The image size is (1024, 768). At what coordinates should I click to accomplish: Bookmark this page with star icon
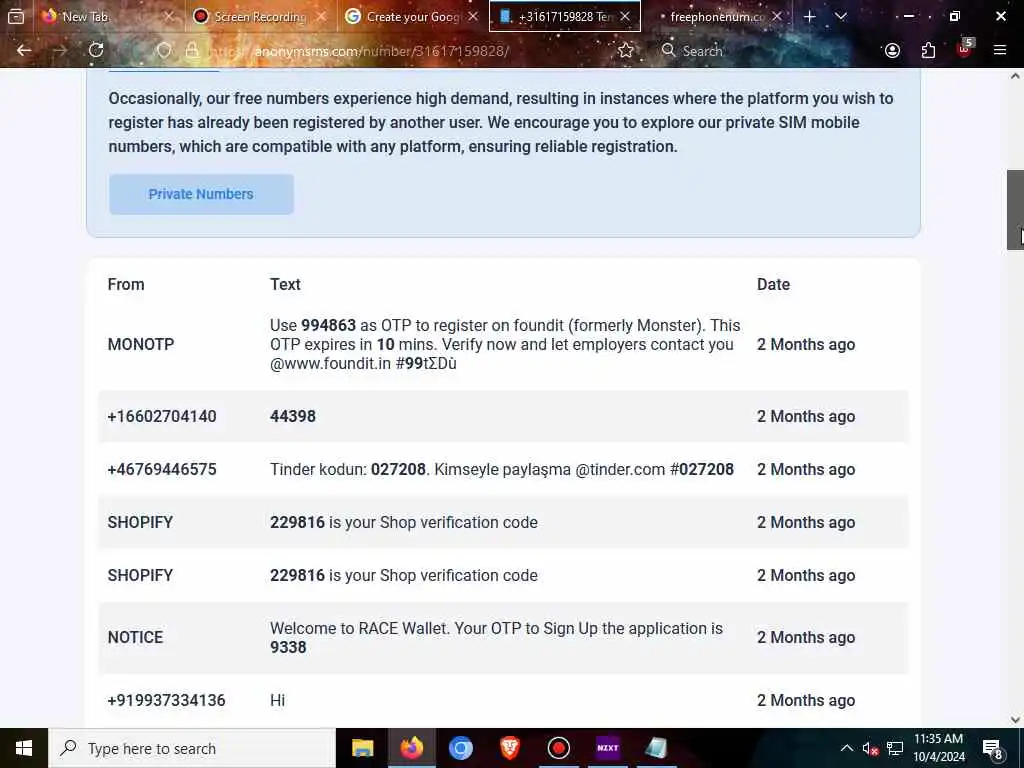[625, 50]
